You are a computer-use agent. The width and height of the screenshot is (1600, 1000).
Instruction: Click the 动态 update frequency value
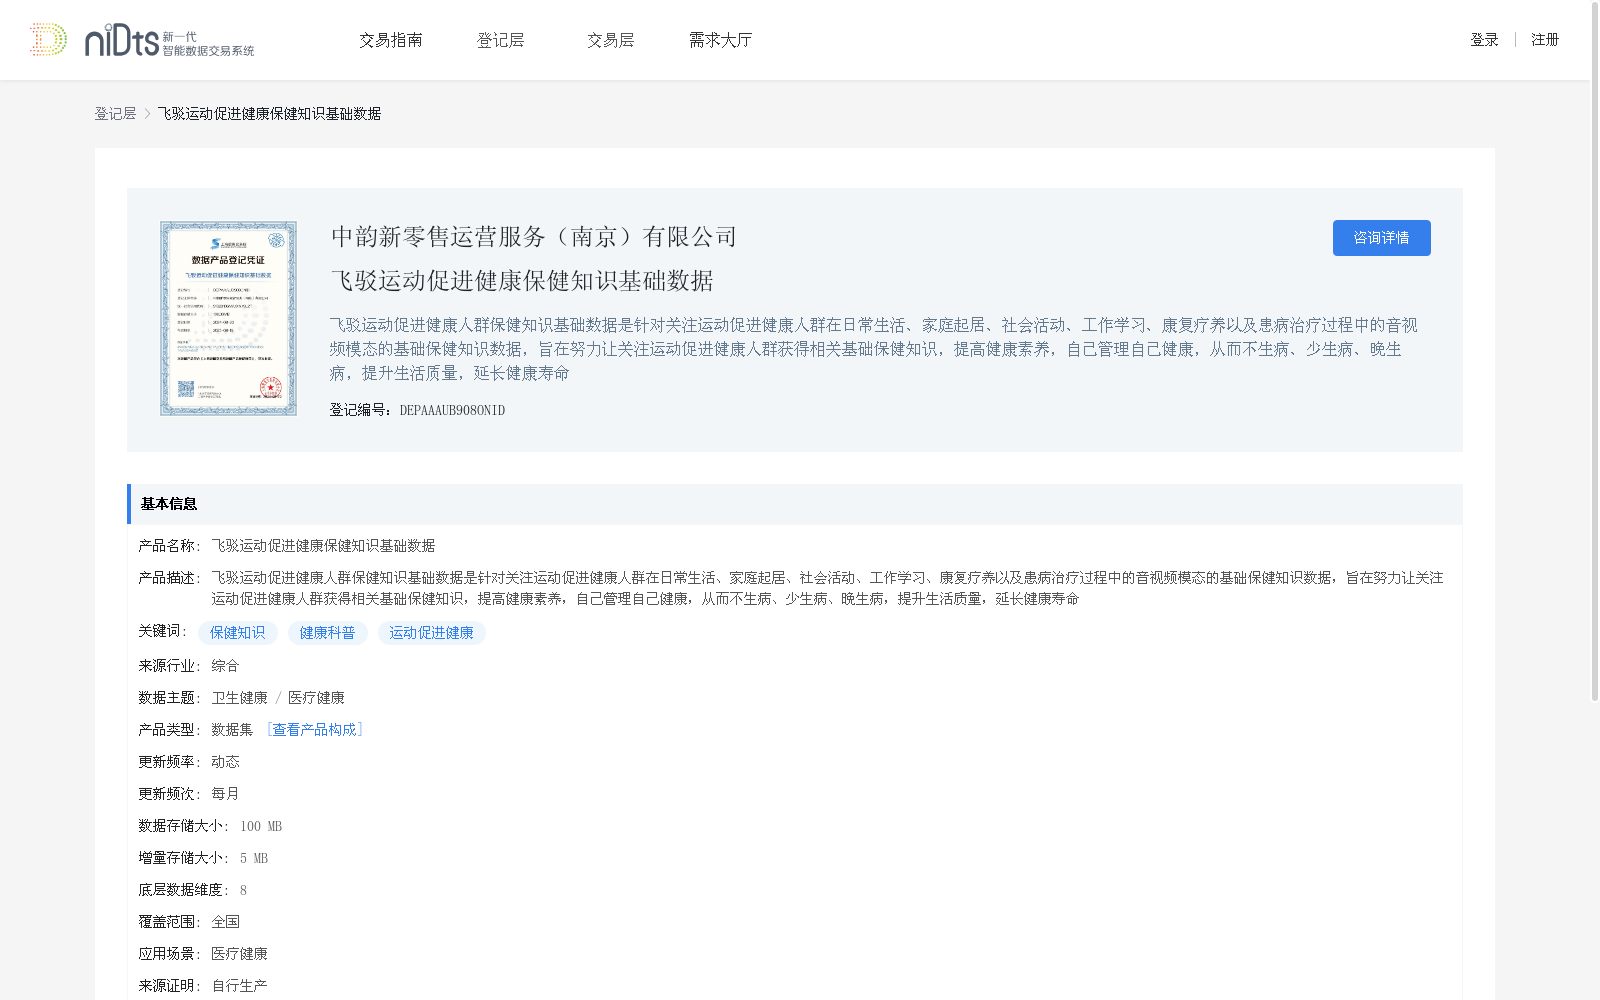point(225,762)
